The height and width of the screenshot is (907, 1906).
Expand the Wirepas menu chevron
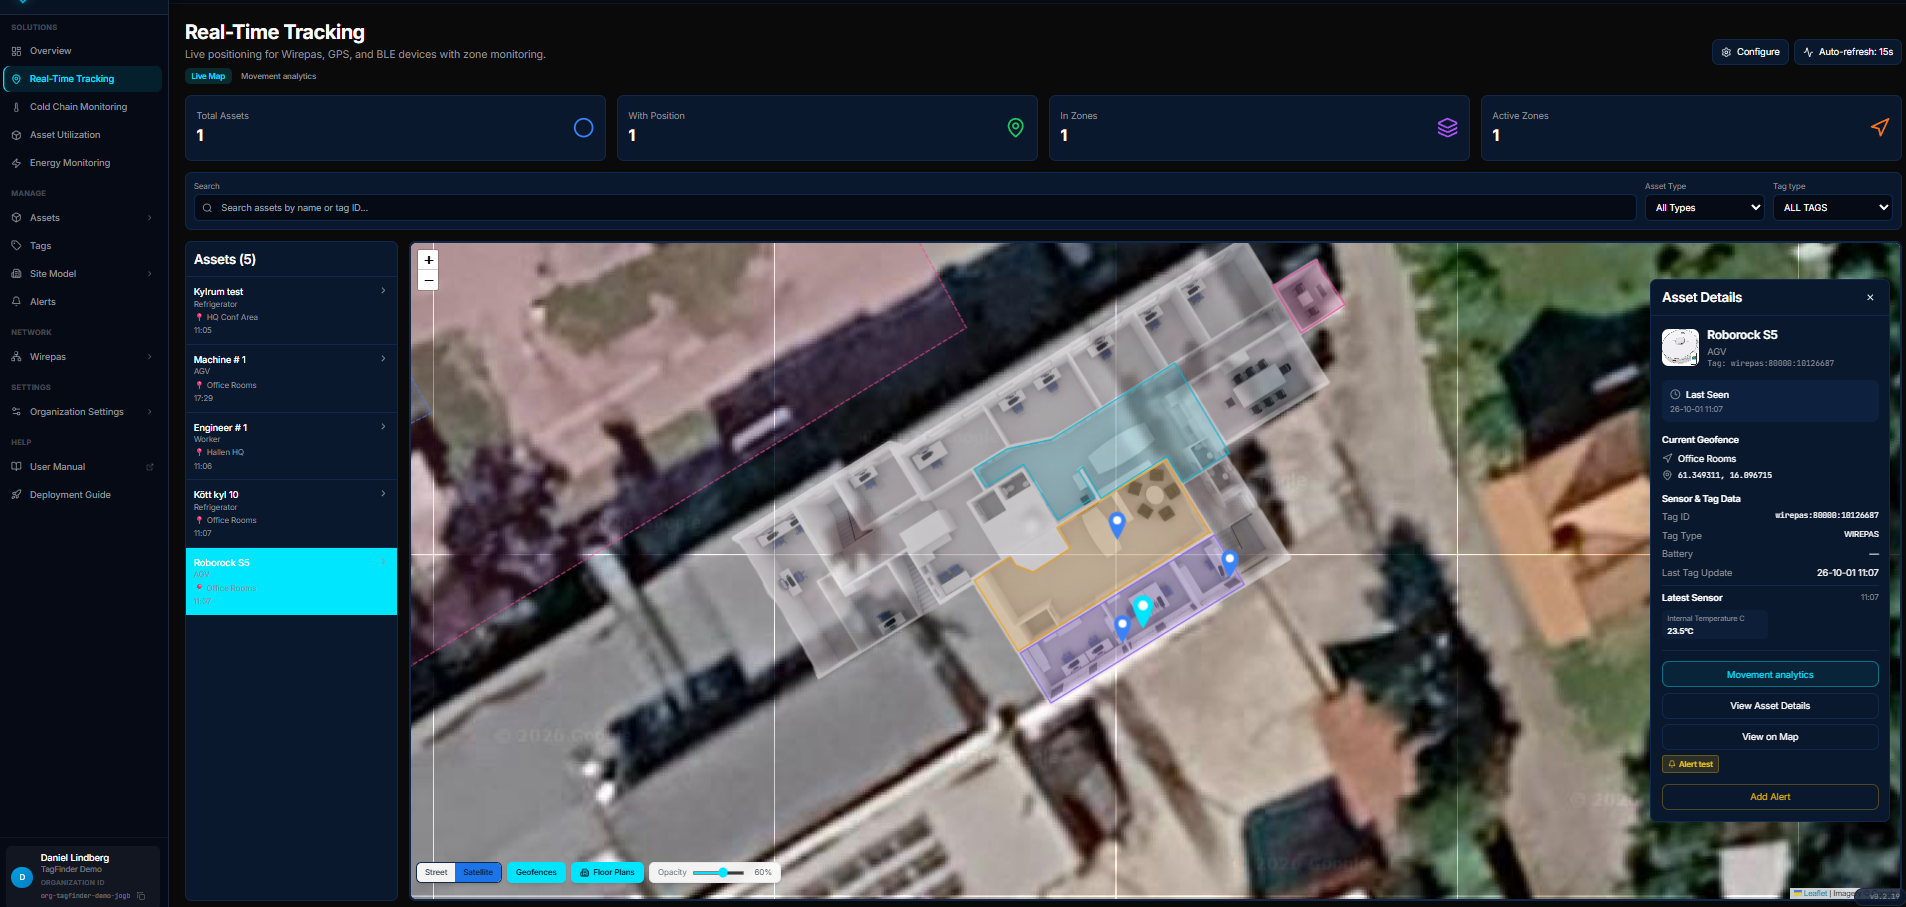coord(150,357)
